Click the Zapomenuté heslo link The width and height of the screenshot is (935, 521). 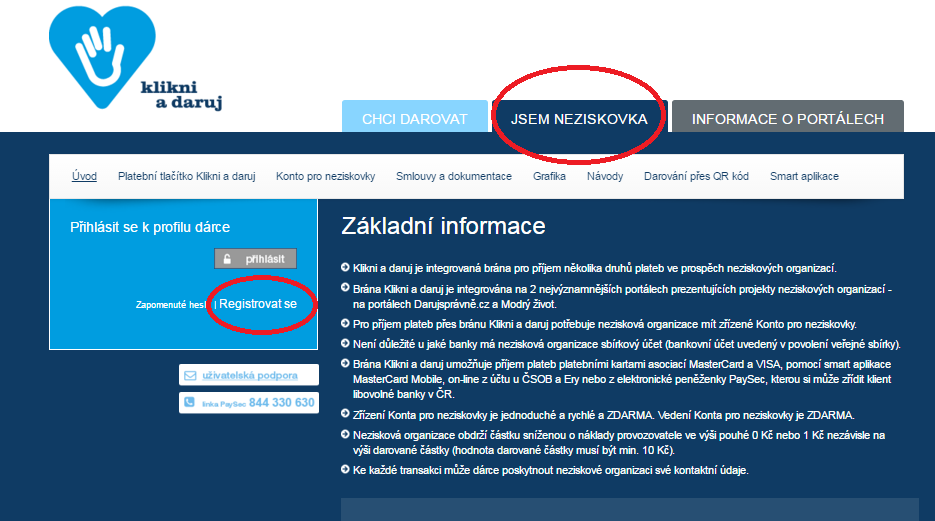click(171, 305)
